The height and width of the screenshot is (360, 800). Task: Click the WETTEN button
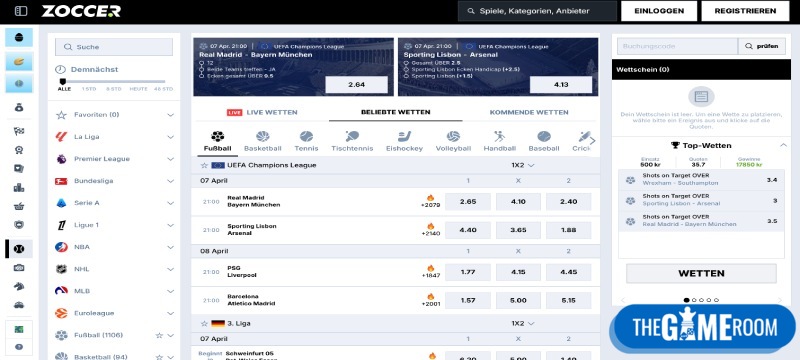(x=701, y=273)
